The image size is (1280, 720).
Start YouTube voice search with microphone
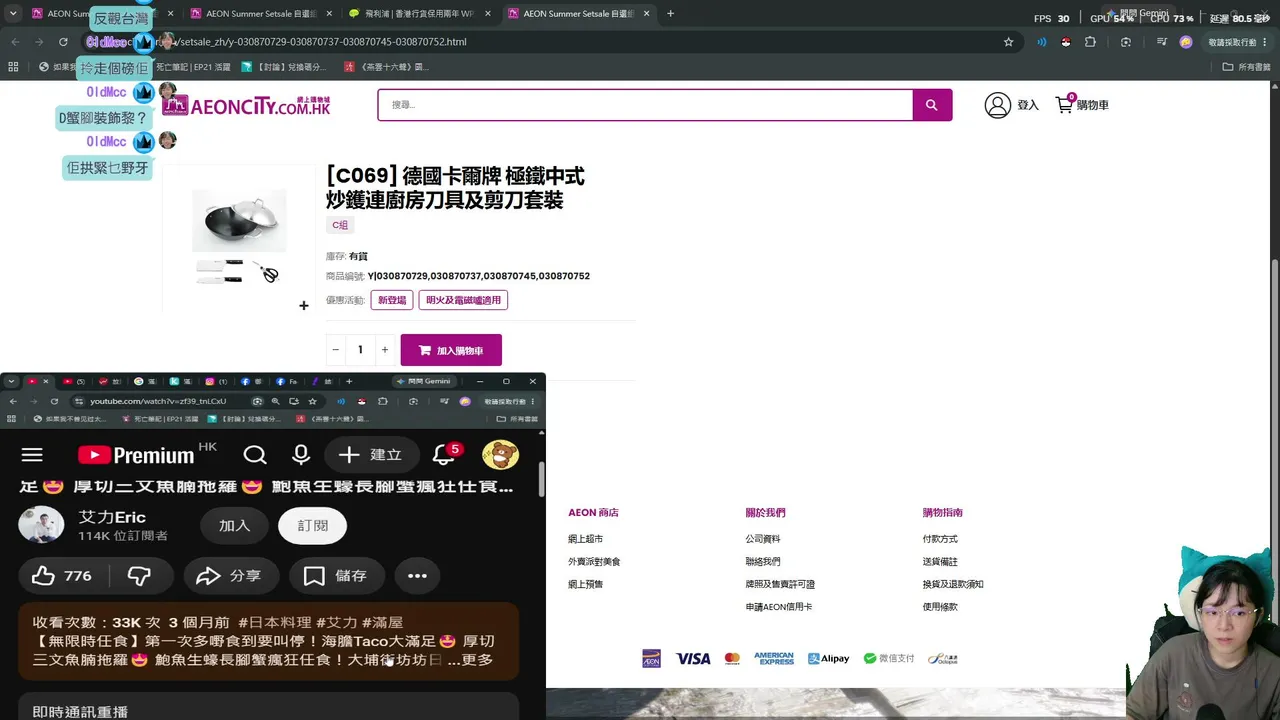point(301,455)
